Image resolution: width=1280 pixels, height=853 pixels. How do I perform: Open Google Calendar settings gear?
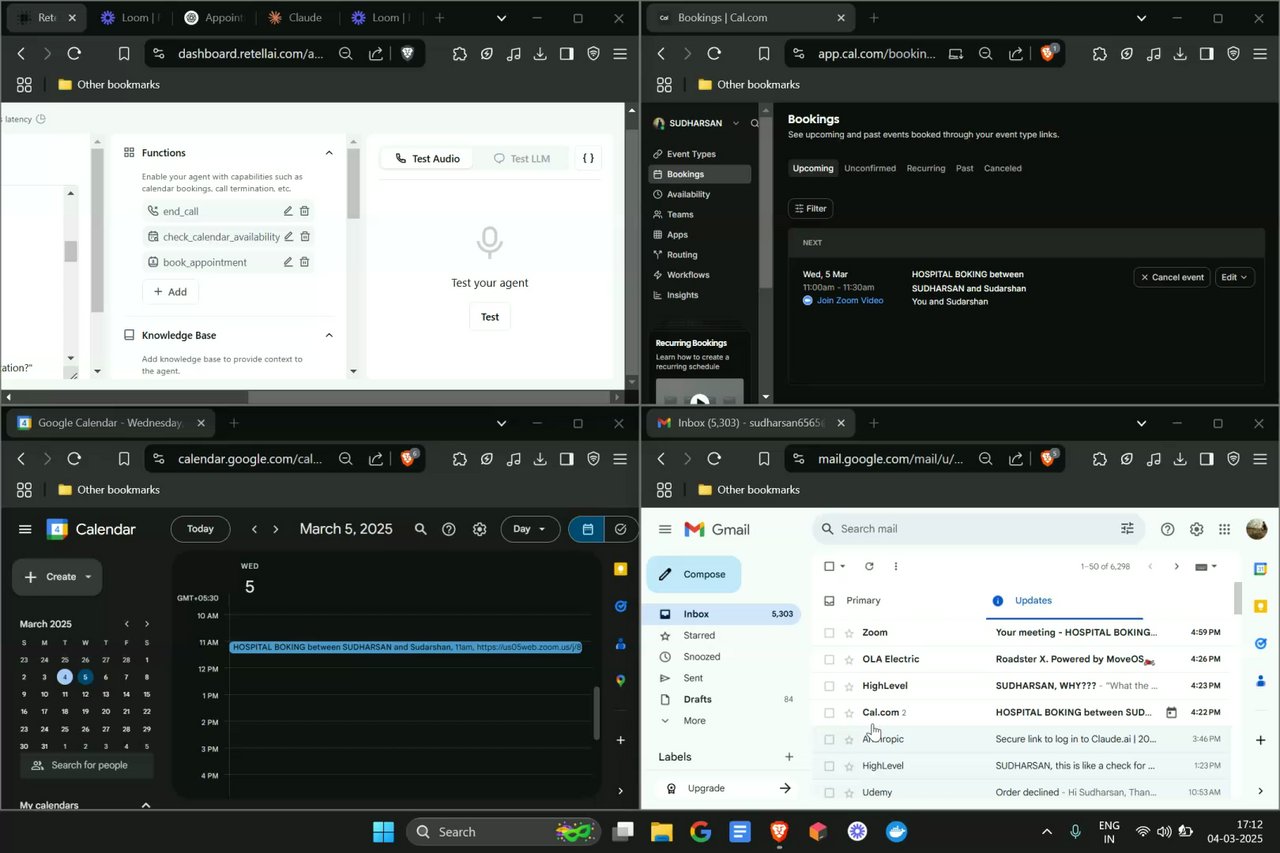click(480, 529)
